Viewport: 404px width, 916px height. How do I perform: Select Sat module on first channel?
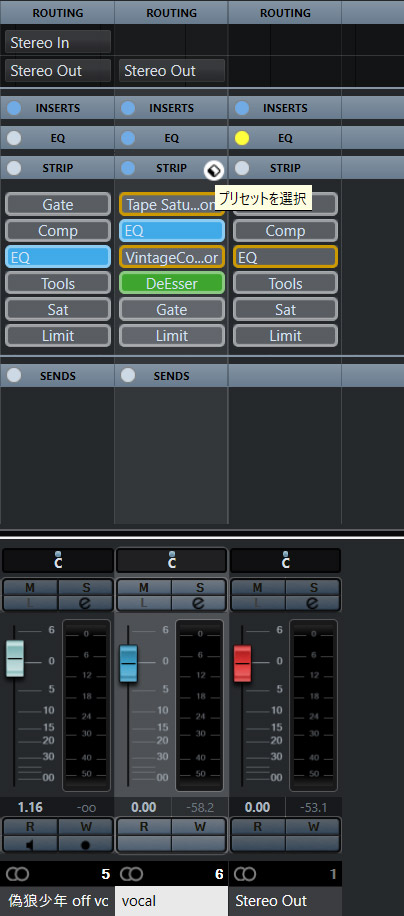(58, 310)
